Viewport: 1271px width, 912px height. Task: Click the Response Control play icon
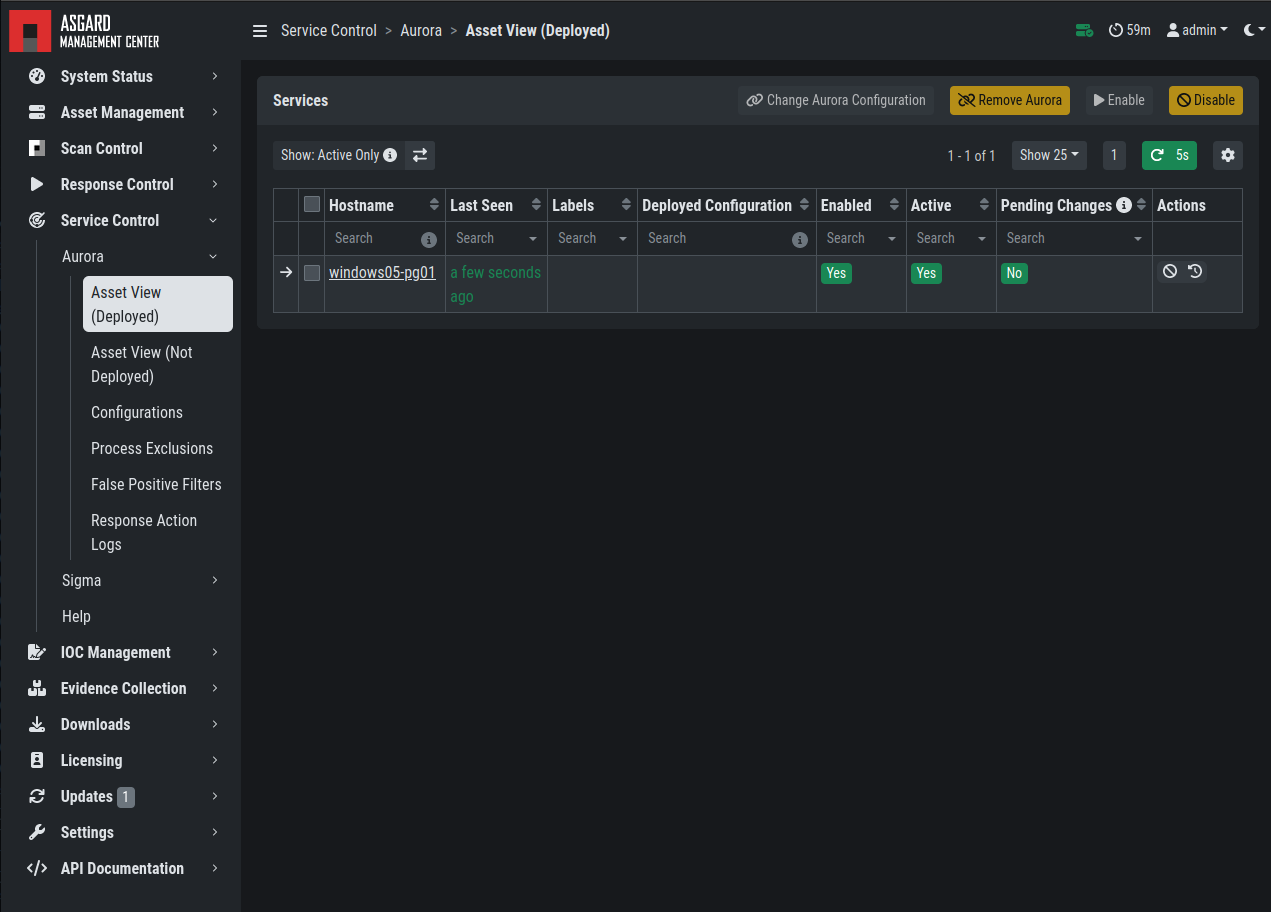(37, 184)
